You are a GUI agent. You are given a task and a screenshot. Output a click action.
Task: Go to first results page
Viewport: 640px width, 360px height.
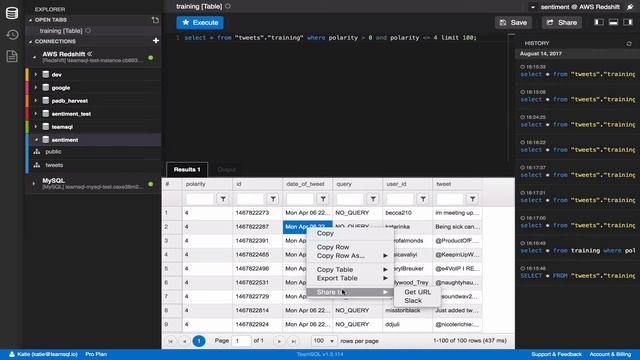point(171,341)
